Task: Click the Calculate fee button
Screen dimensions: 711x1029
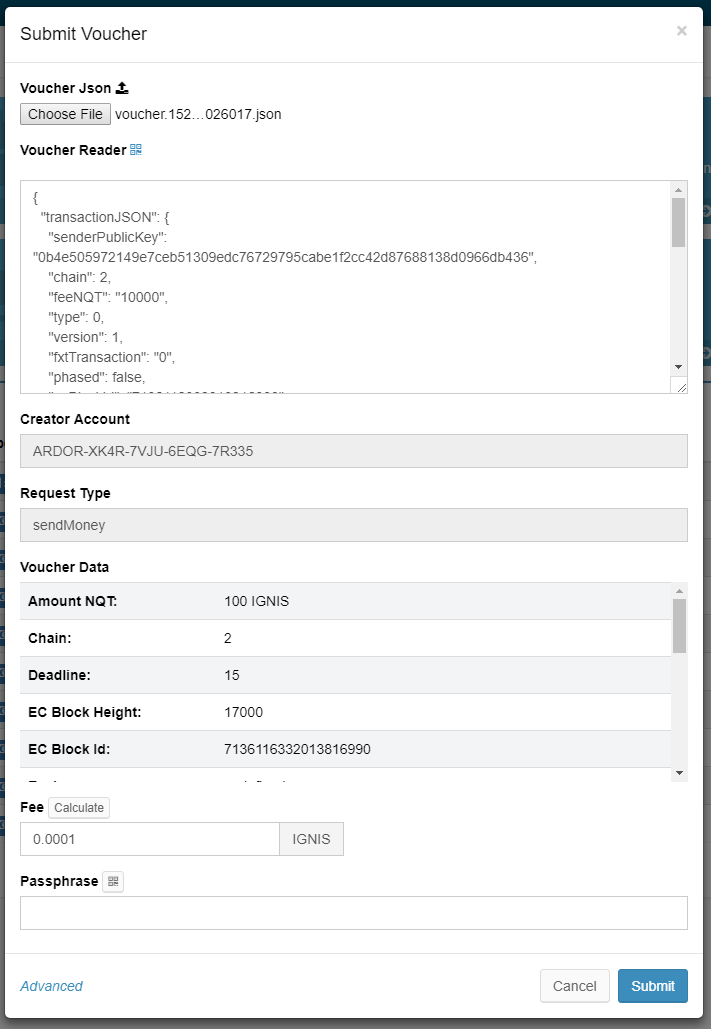Action: (x=79, y=808)
